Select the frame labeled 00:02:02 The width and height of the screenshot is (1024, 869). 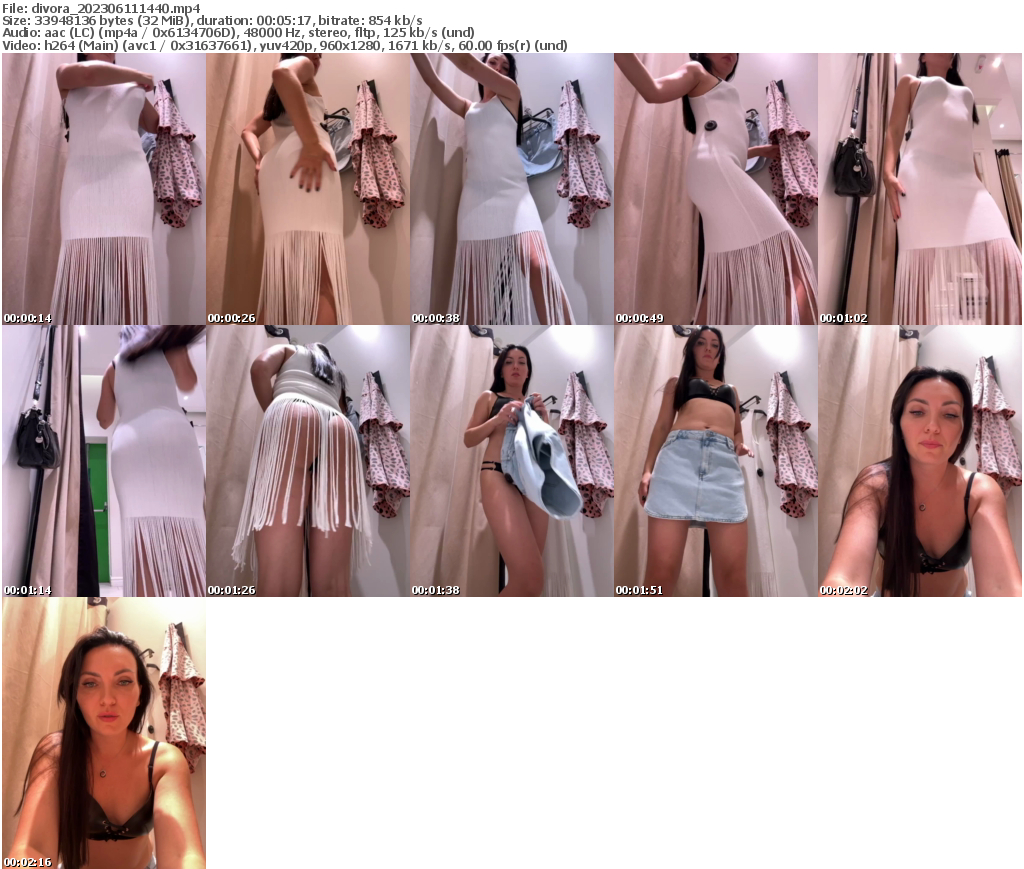click(x=919, y=460)
